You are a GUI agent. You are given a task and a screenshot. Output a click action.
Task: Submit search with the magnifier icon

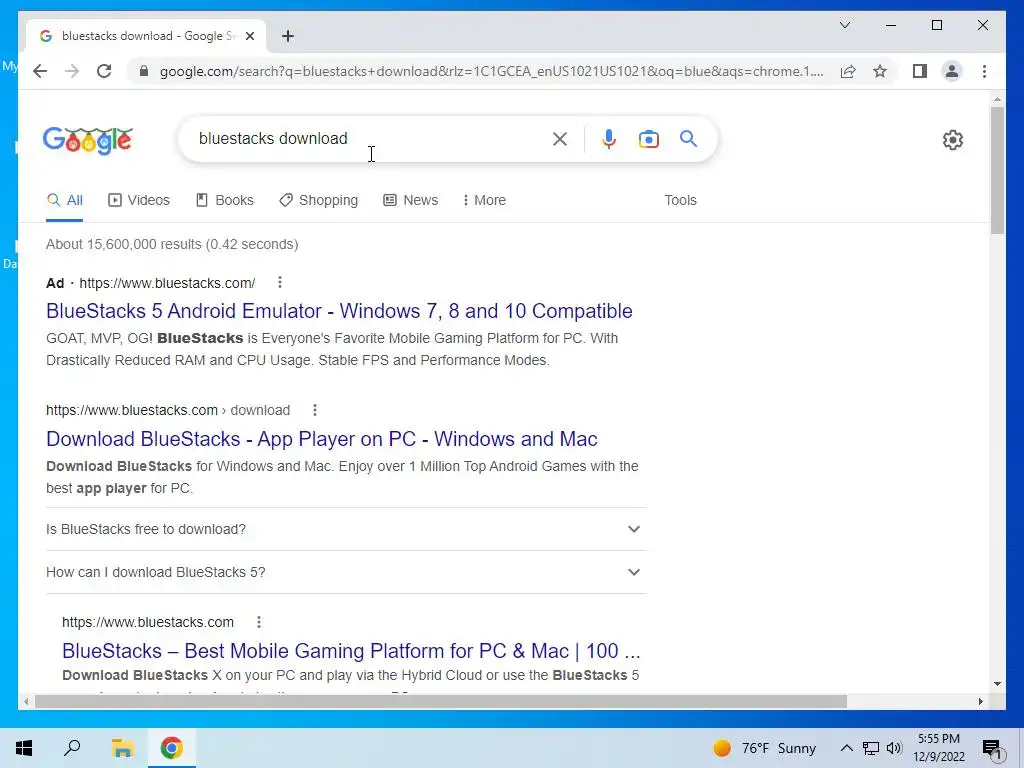click(x=688, y=138)
